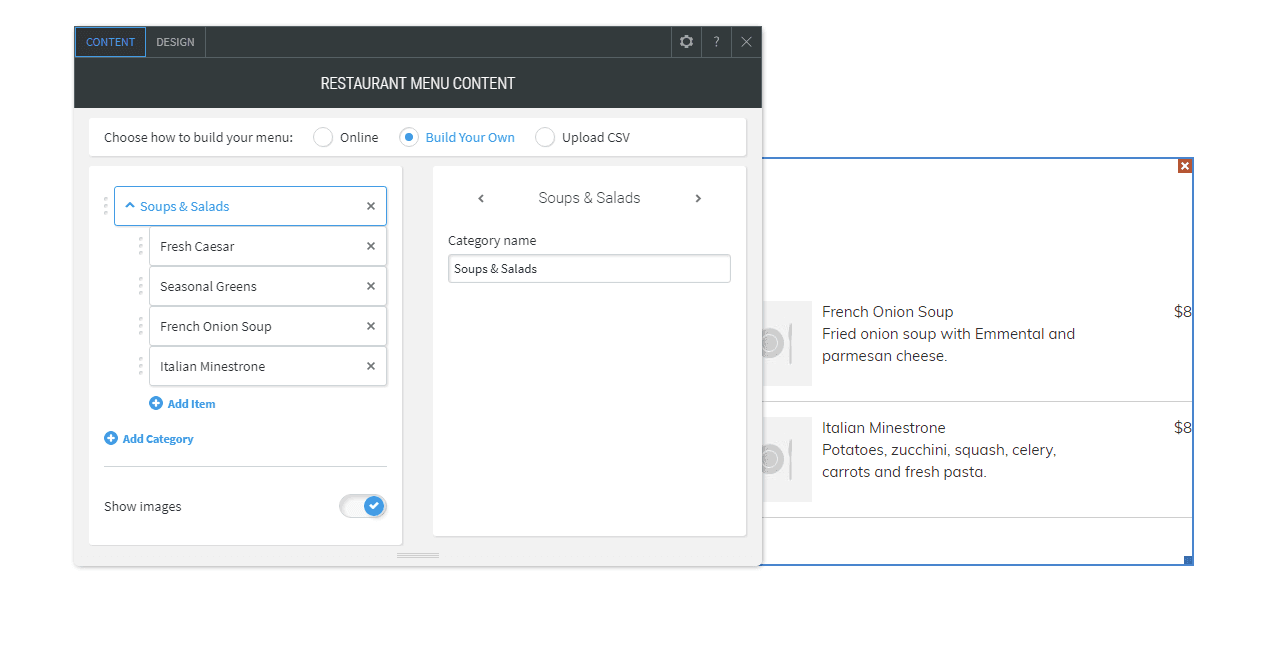Click the Fresh Caesar drag handle
1278x657 pixels.
point(140,246)
